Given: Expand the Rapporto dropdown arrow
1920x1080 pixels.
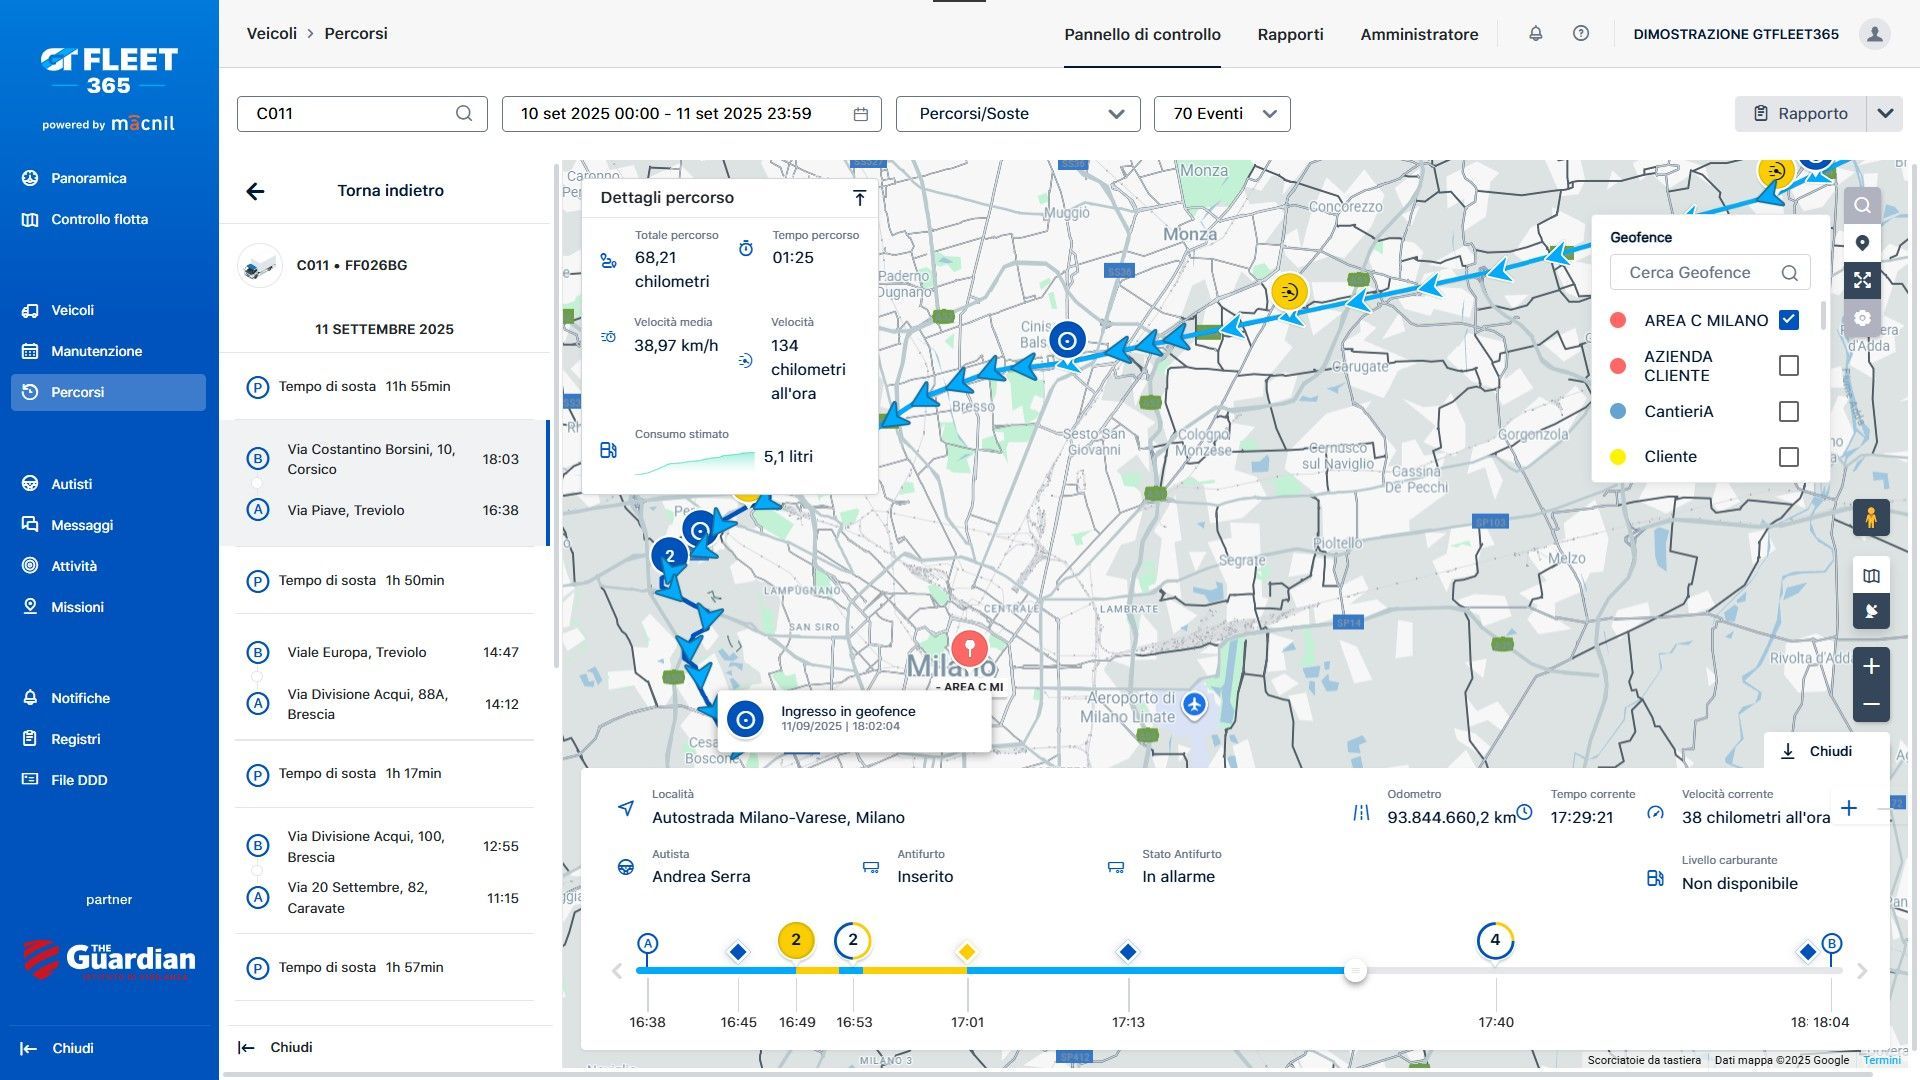Looking at the screenshot, I should pyautogui.click(x=1885, y=114).
